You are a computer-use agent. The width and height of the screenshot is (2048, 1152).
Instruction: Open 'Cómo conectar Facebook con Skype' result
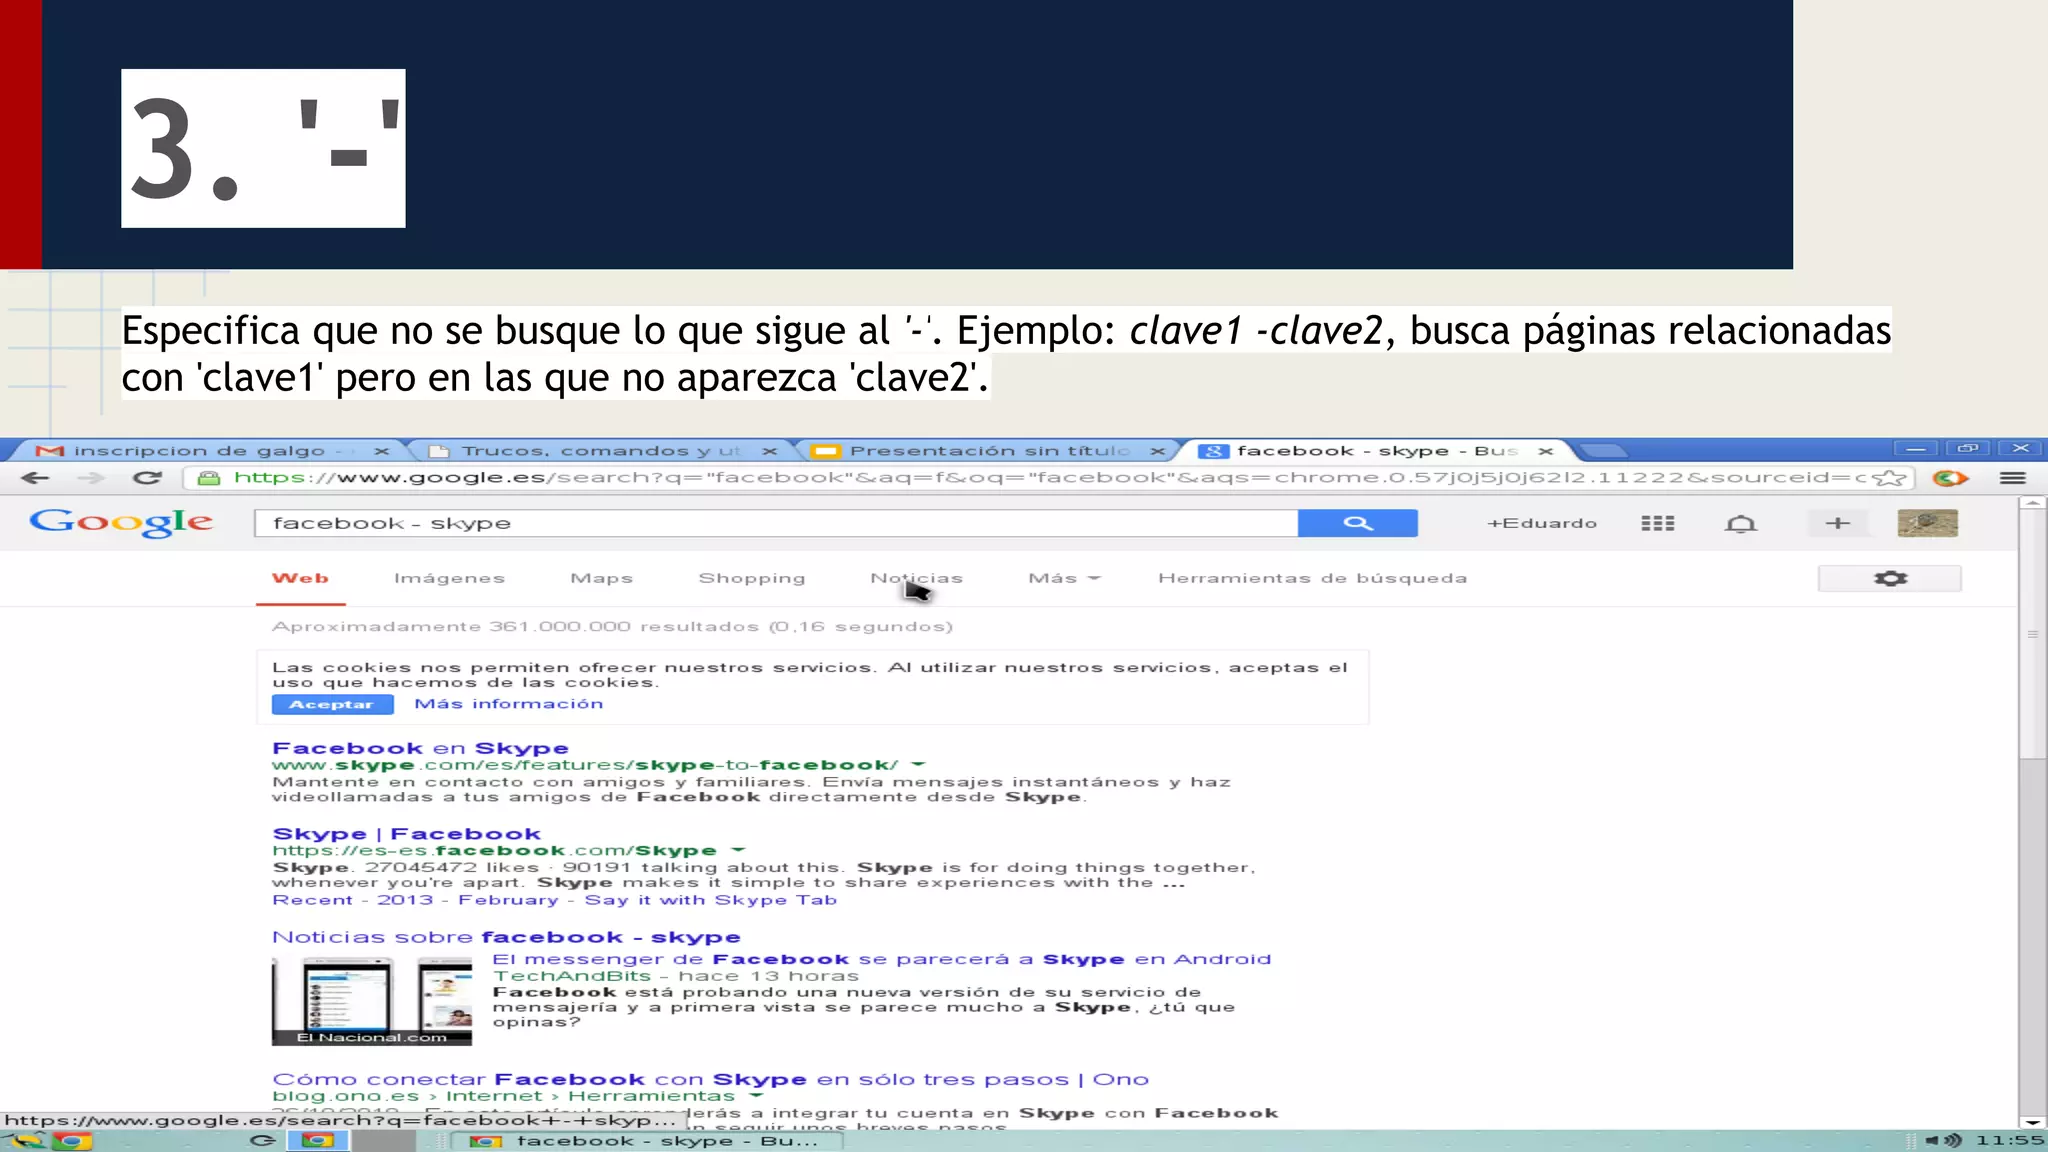pyautogui.click(x=710, y=1079)
